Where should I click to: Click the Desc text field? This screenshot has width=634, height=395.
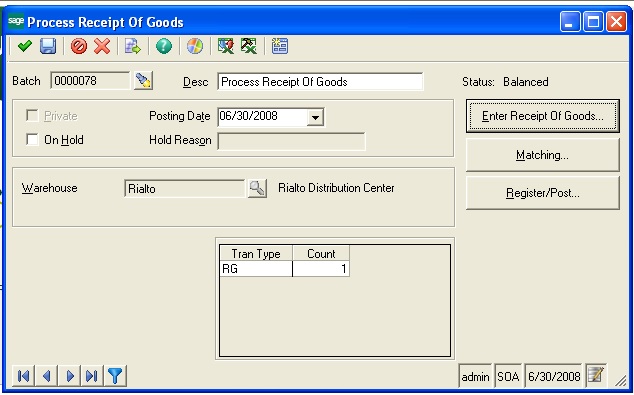[320, 82]
